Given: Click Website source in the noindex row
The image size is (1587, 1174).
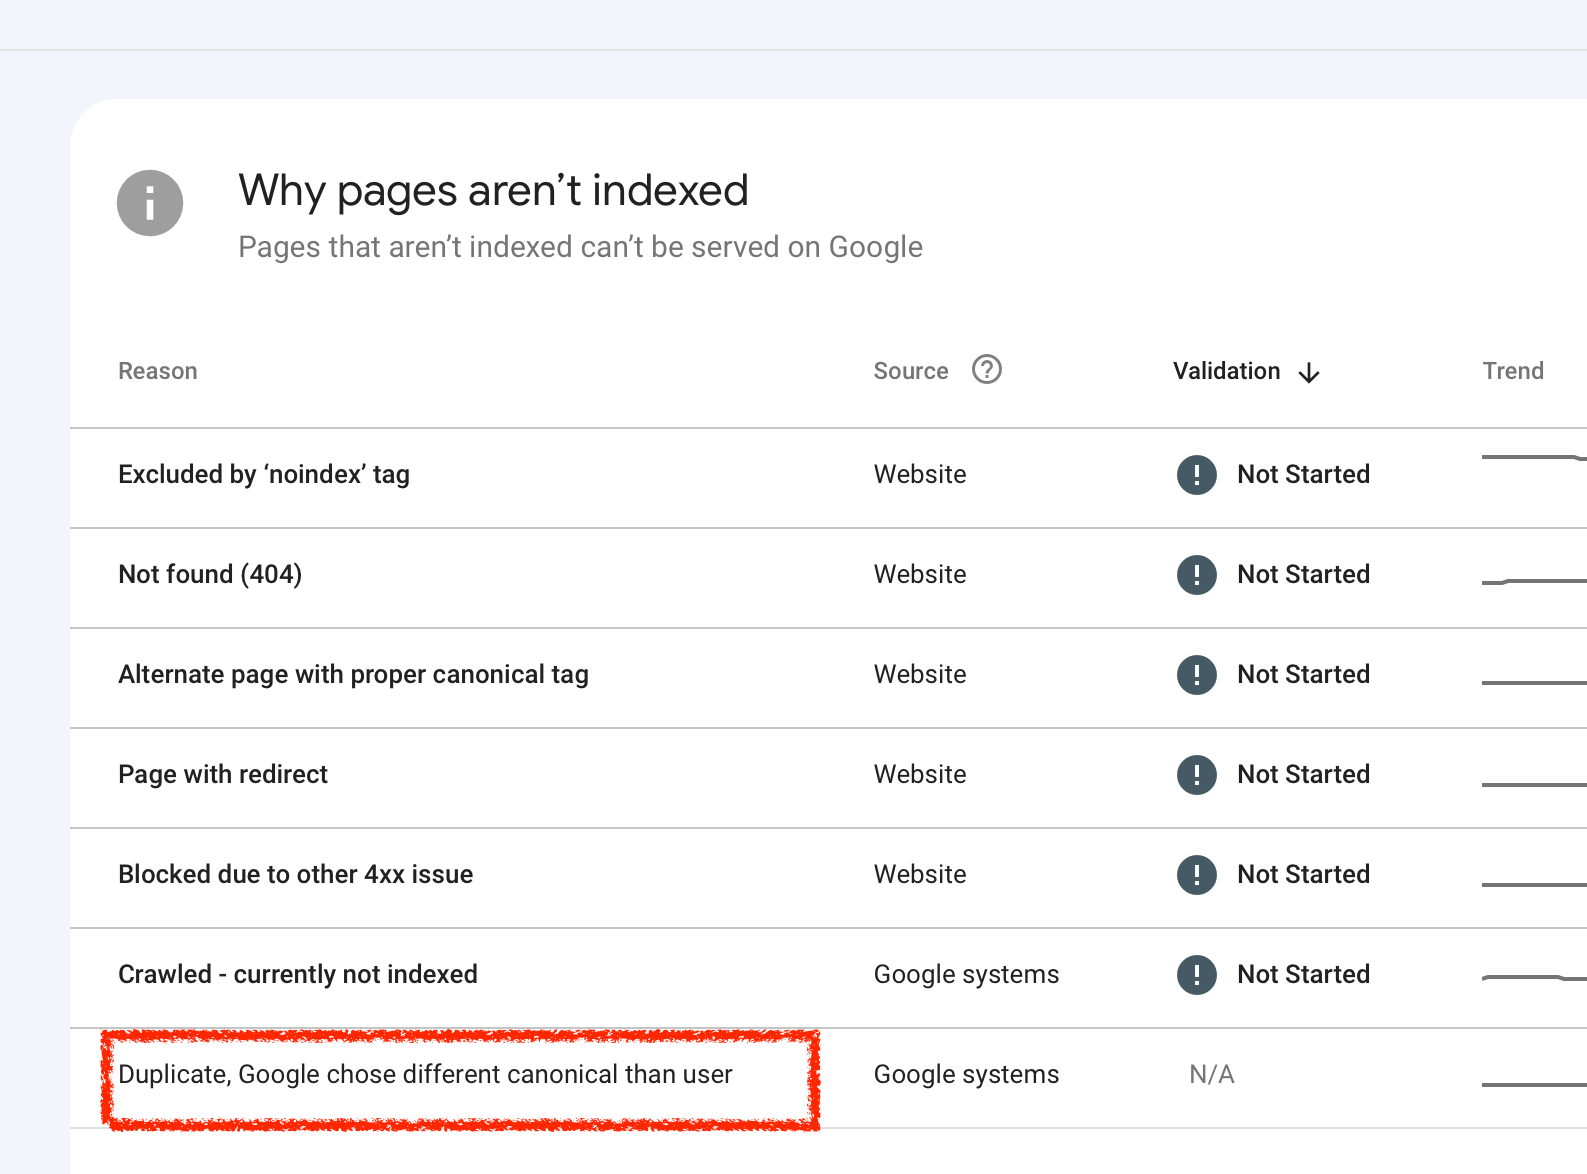Looking at the screenshot, I should click(920, 474).
